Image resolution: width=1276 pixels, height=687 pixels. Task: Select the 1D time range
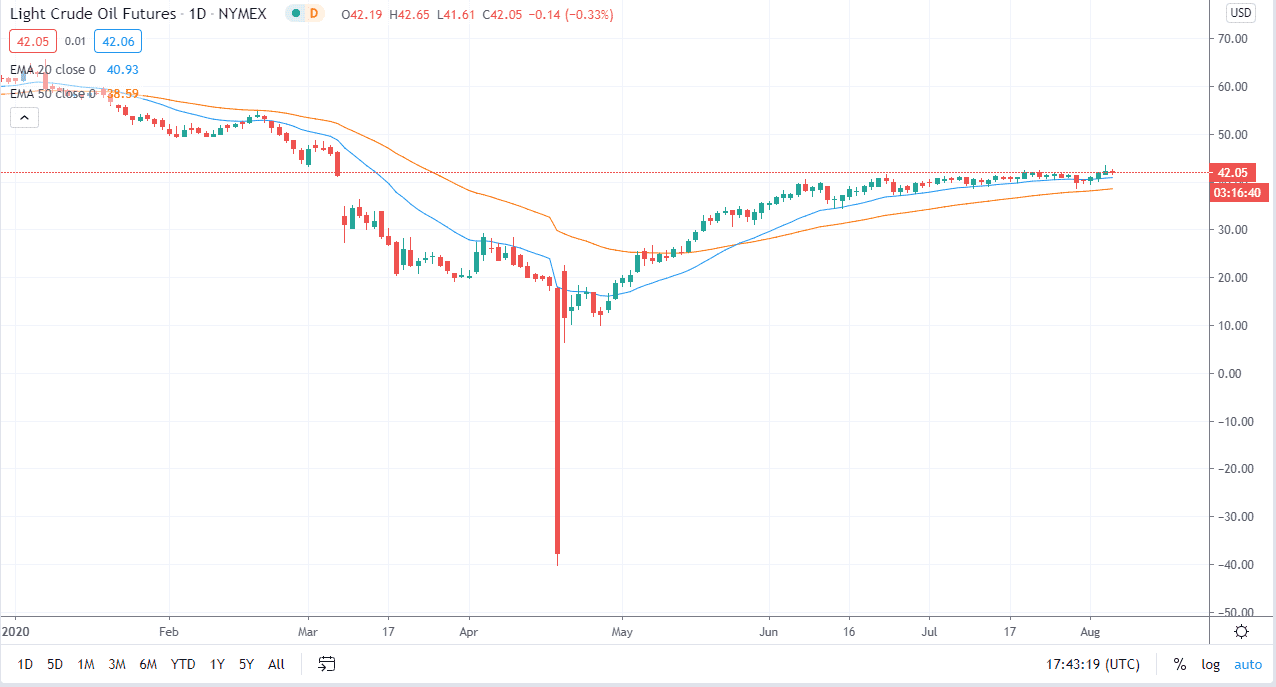[26, 664]
